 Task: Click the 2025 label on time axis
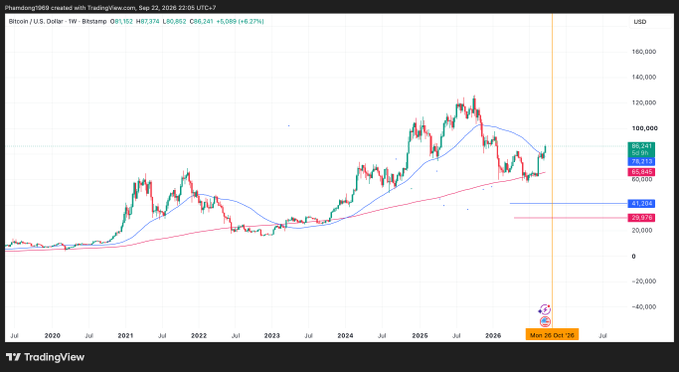point(420,336)
